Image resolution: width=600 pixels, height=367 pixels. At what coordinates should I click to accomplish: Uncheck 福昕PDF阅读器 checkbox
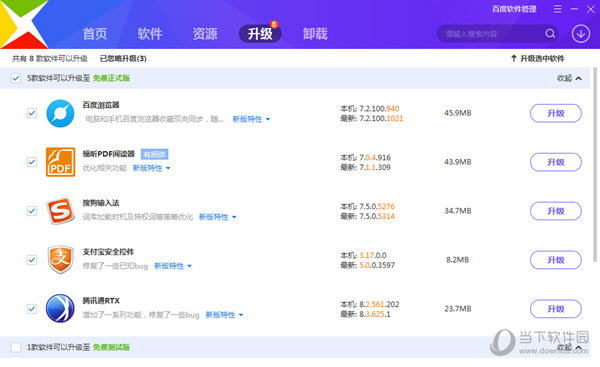[32, 162]
